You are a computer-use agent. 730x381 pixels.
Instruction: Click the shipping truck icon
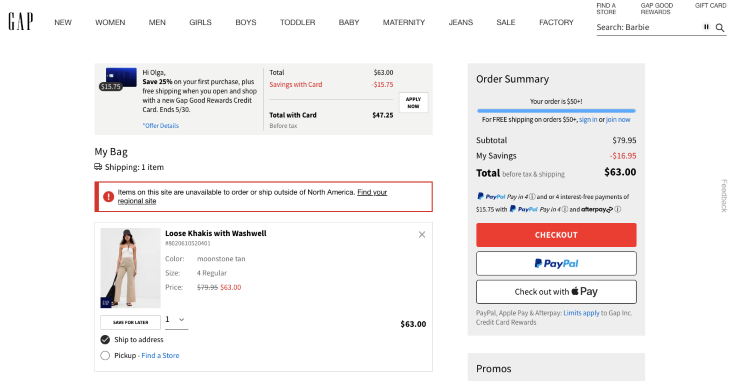click(98, 167)
